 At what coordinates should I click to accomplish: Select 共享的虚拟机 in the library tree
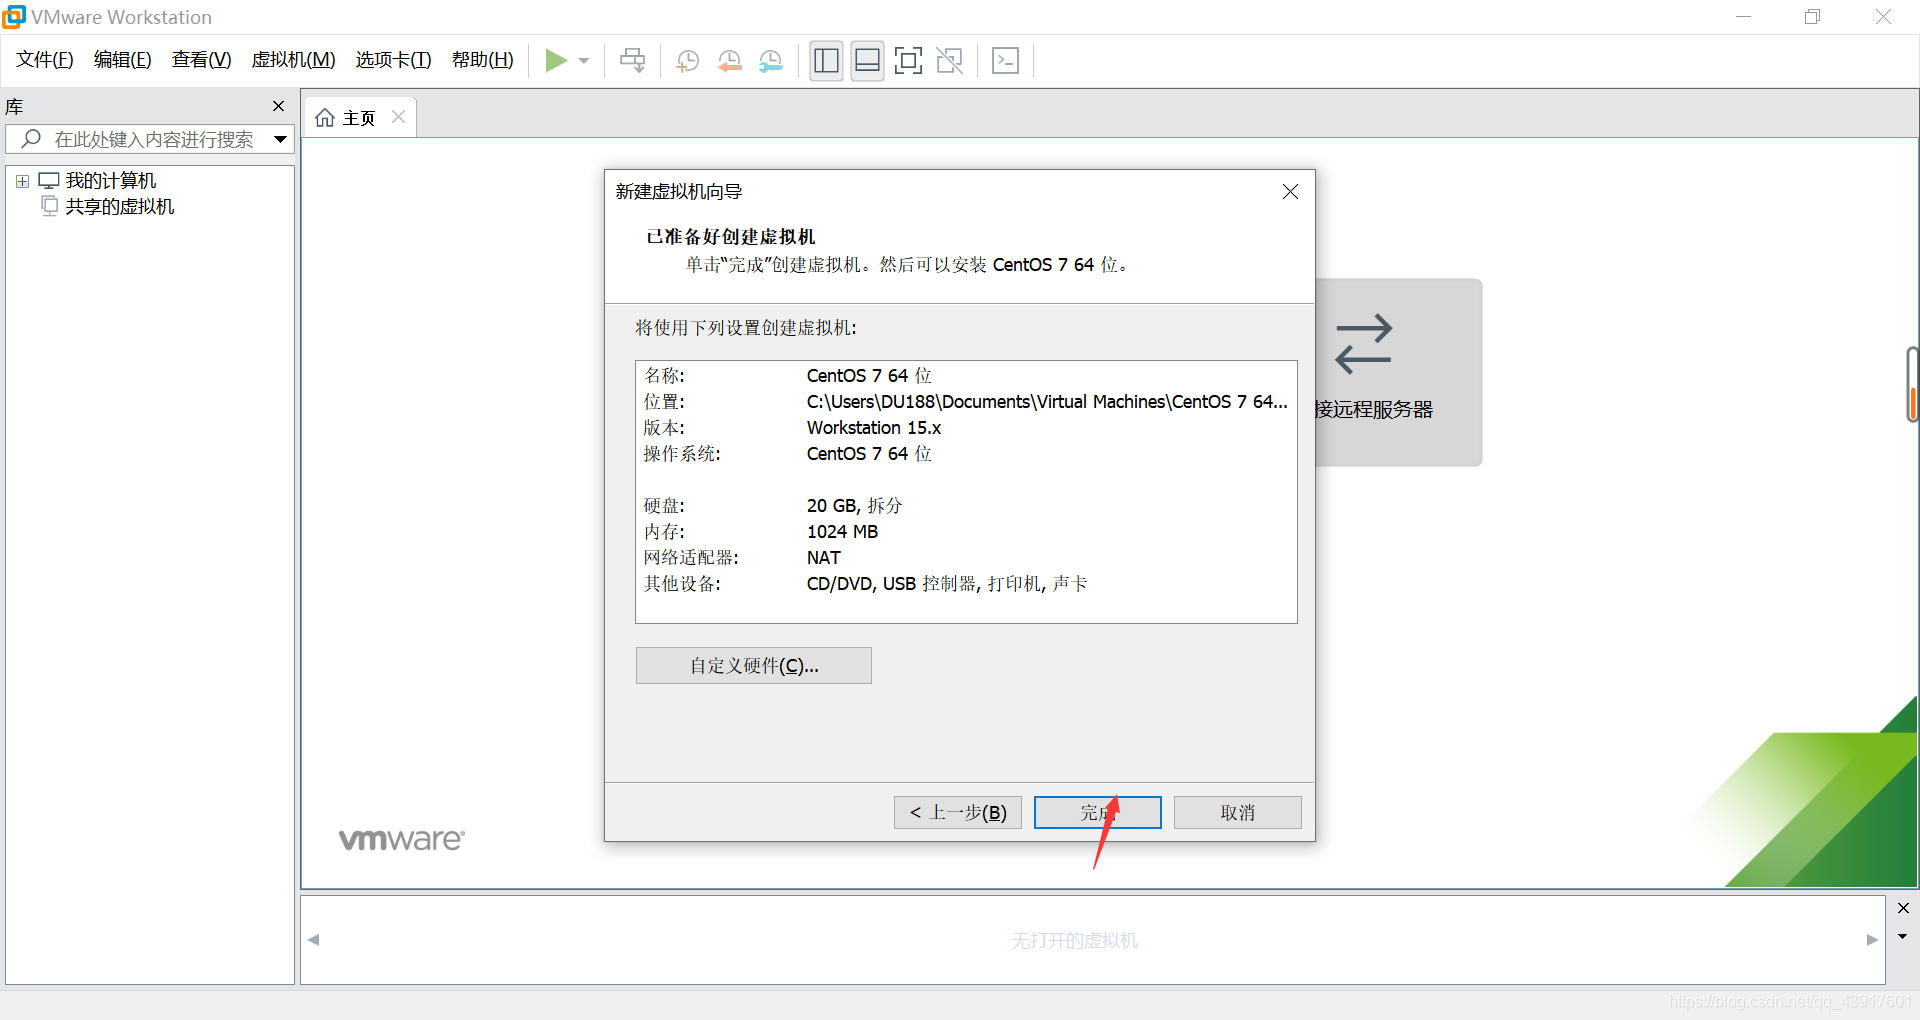click(x=119, y=207)
